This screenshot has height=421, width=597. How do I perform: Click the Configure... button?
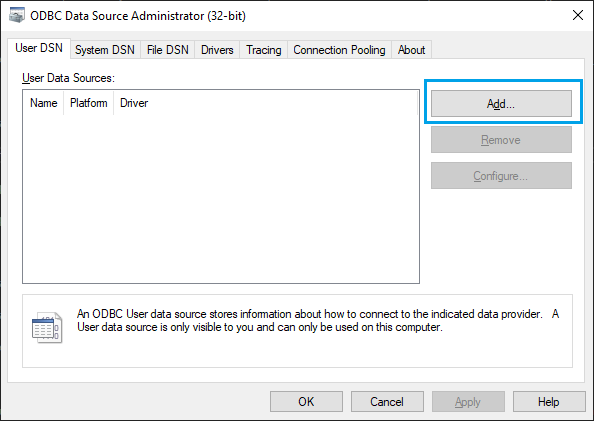point(501,176)
